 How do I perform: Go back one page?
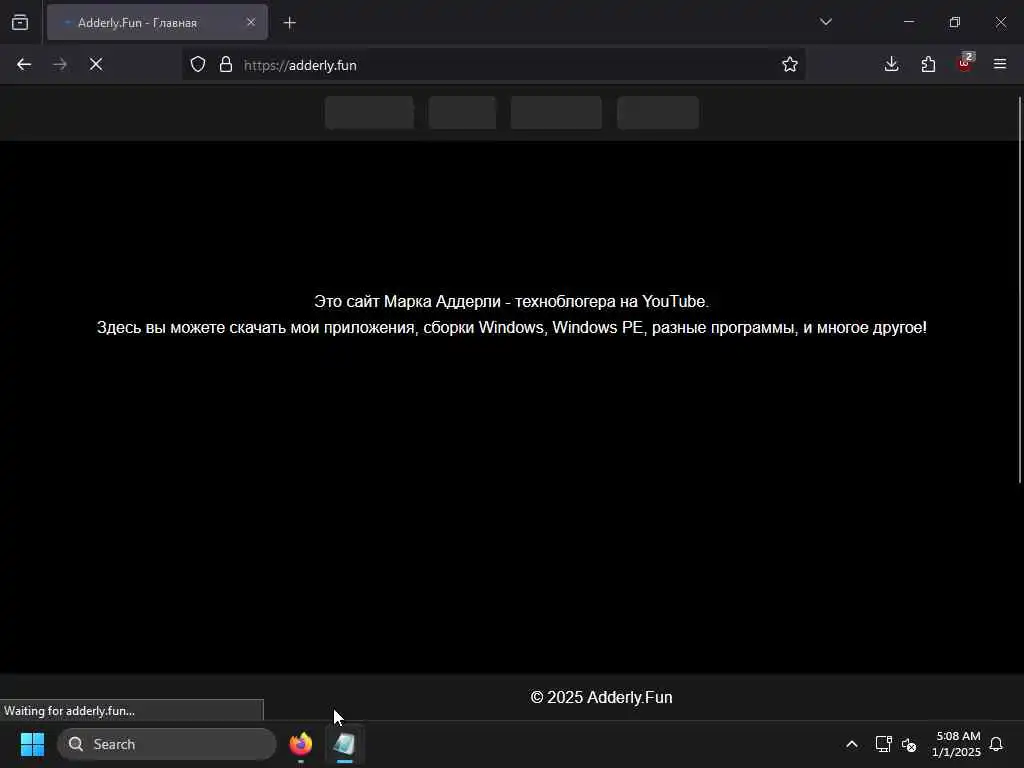click(x=24, y=64)
